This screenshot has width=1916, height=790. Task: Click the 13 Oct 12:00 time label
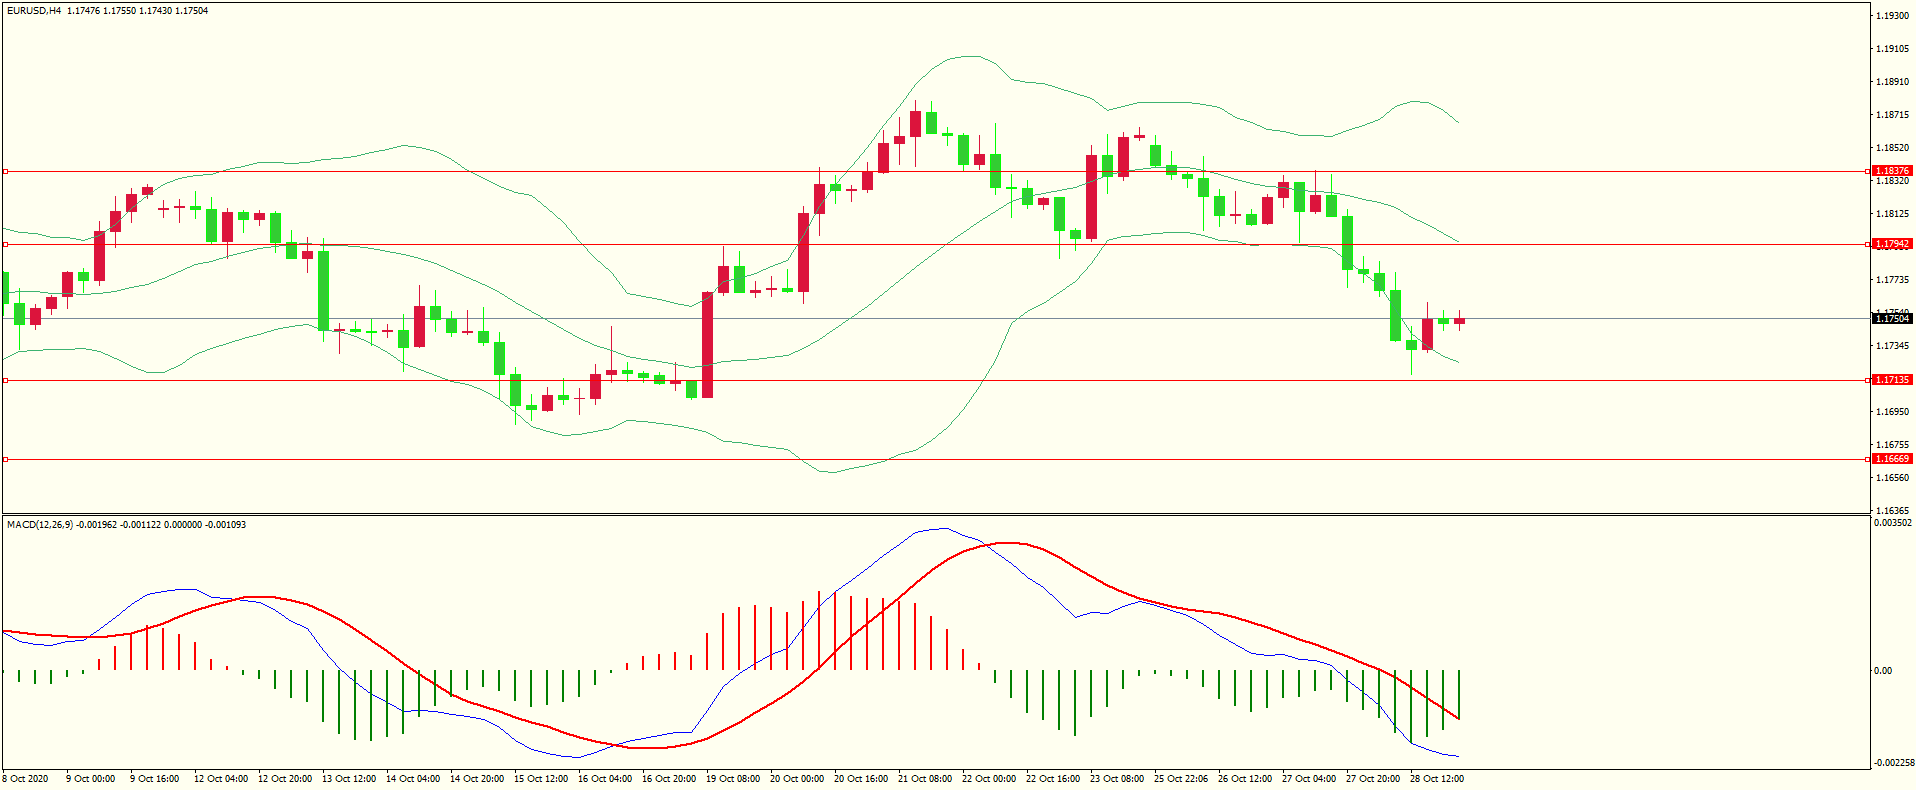pyautogui.click(x=349, y=779)
